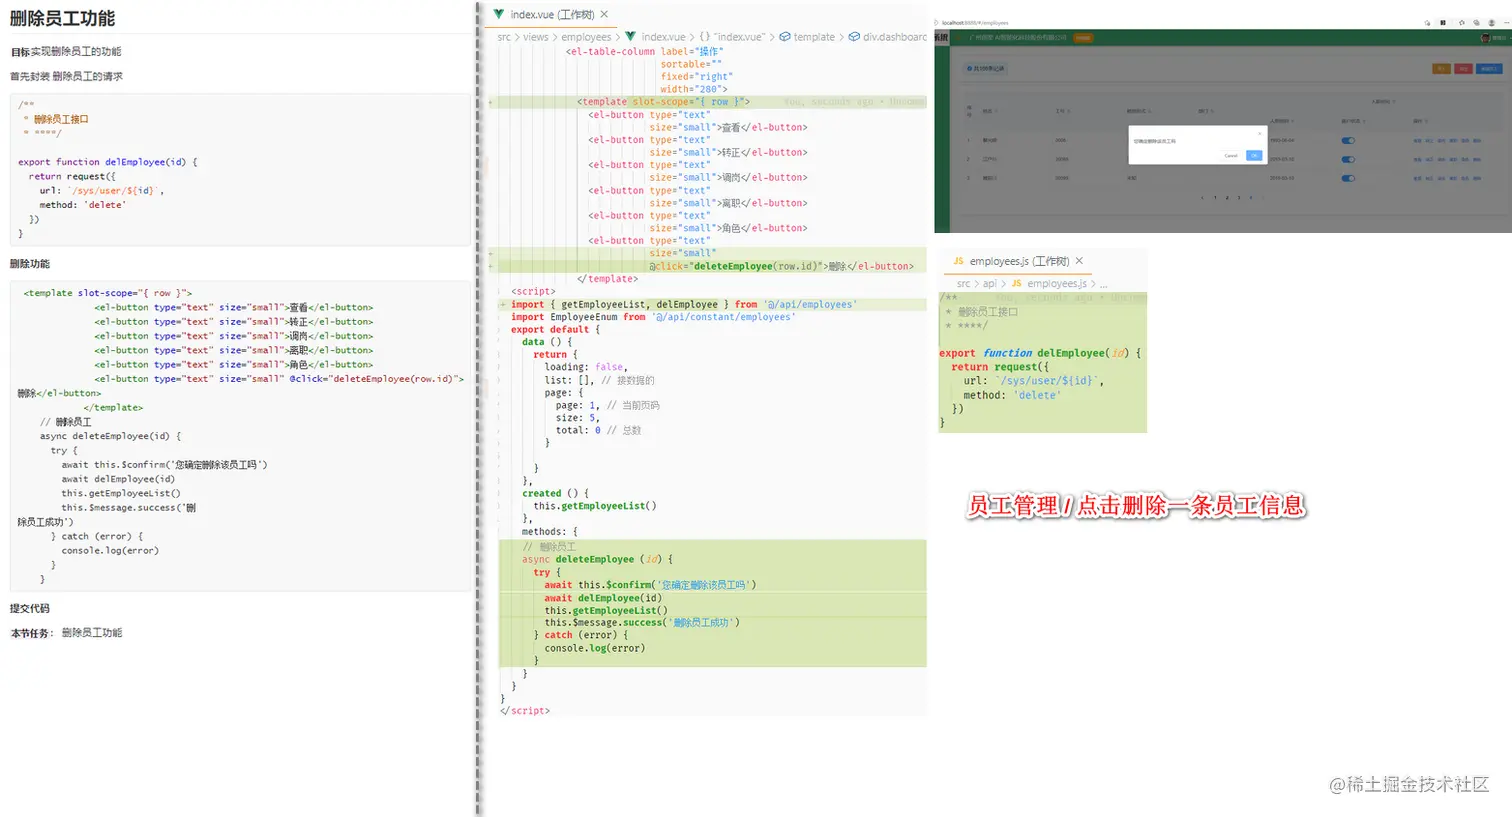Screen dimensions: 1512x817
Task: Click the blue add employee button
Action: coord(1489,69)
